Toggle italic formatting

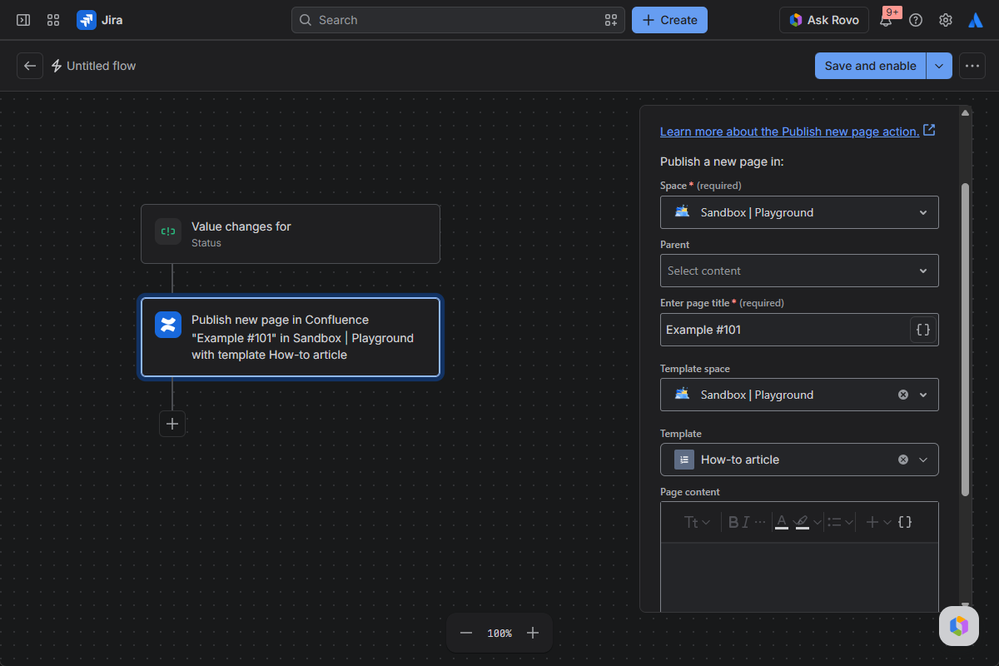point(746,522)
